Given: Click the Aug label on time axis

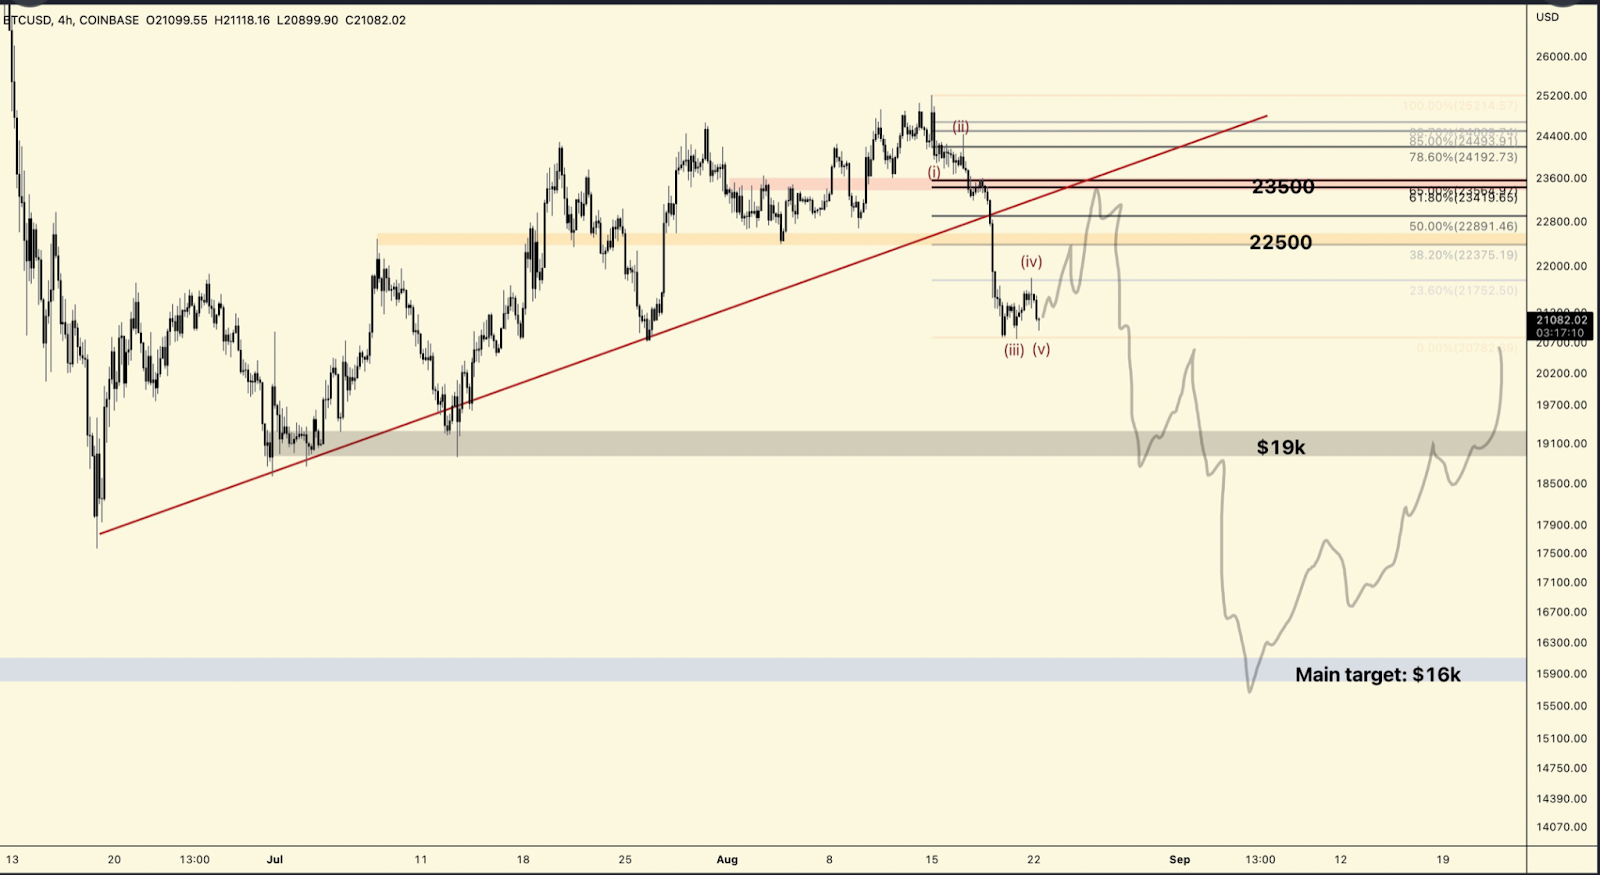Looking at the screenshot, I should (727, 860).
